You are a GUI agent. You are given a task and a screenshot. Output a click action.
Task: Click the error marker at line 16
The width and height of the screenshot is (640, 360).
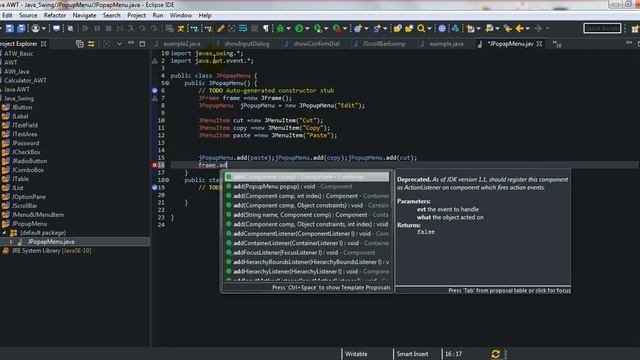click(x=155, y=165)
